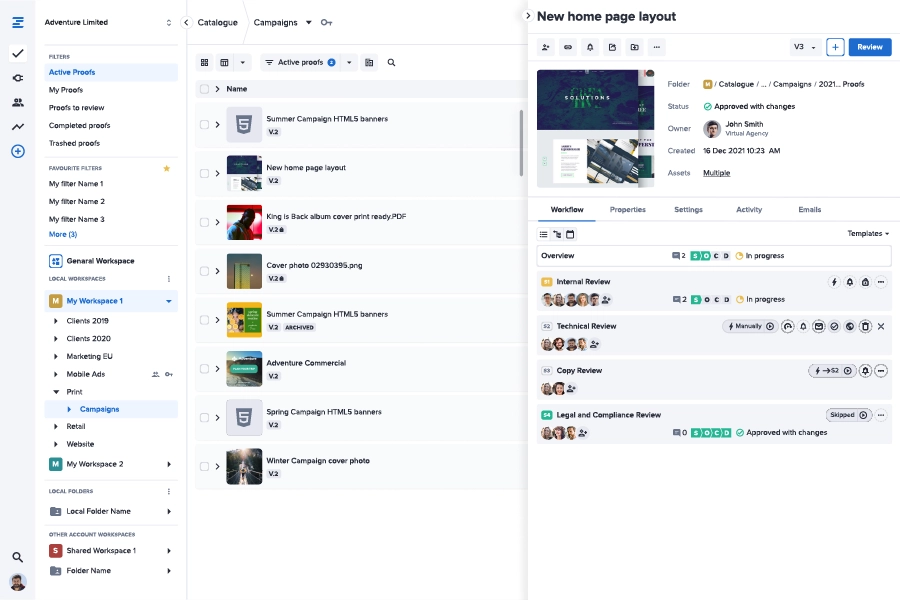Open the V3 version dropdown

805,47
